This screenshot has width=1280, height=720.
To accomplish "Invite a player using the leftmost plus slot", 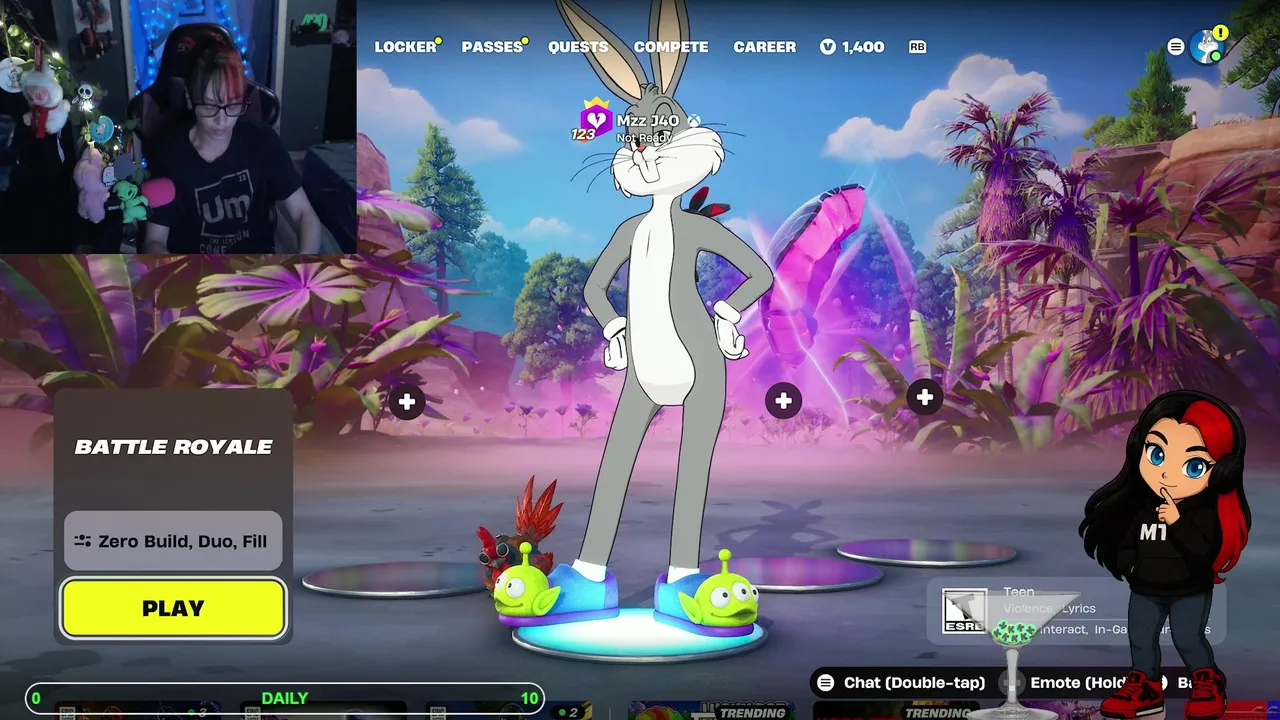I will [x=406, y=402].
